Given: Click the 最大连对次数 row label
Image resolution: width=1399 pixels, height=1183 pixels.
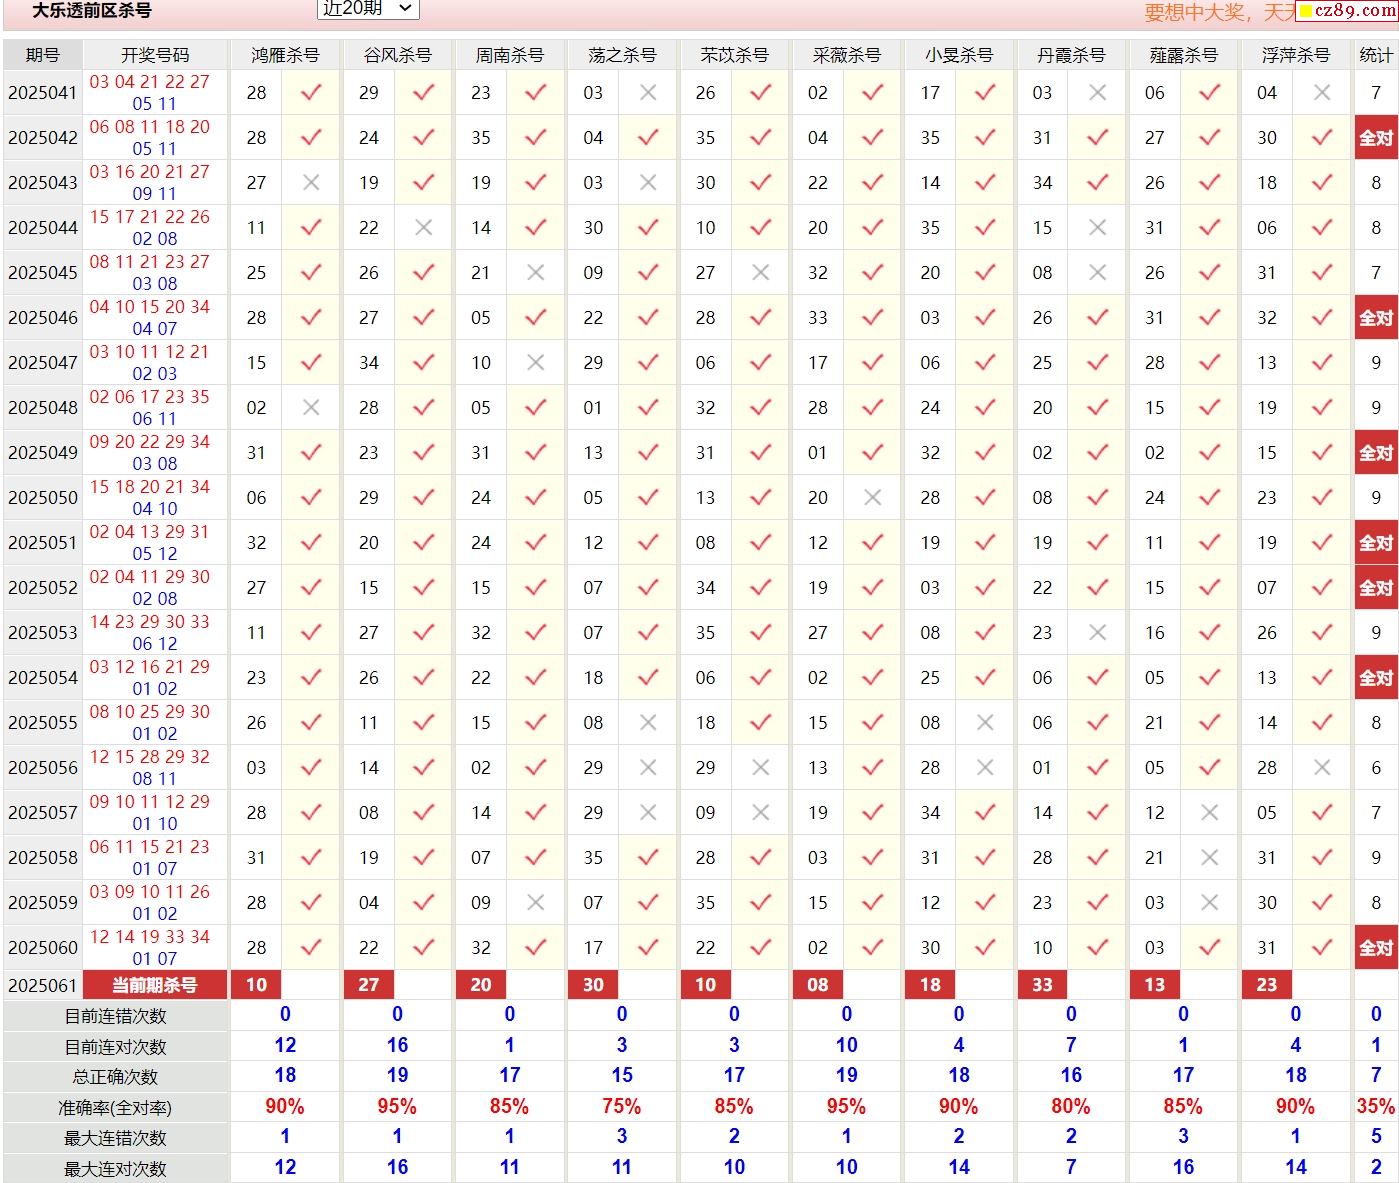Looking at the screenshot, I should pyautogui.click(x=116, y=1170).
